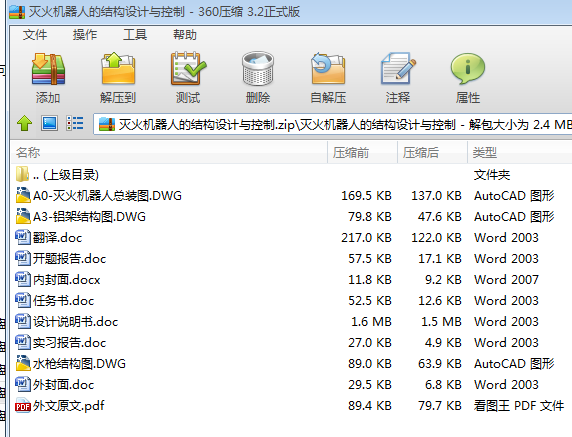Click the Word icon beside 任务书.doc
The image size is (572, 437).
23,300
